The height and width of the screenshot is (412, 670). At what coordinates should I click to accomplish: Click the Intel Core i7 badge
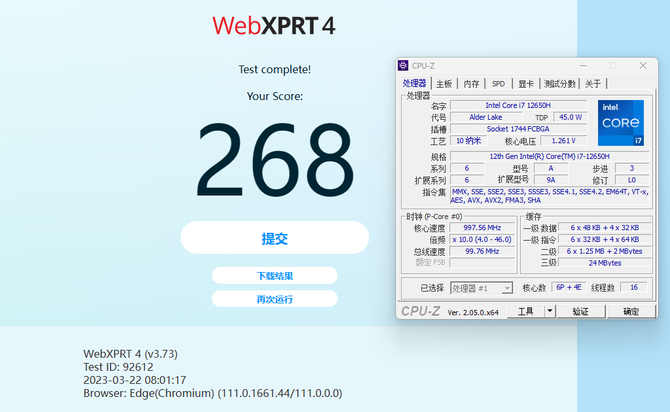point(620,123)
